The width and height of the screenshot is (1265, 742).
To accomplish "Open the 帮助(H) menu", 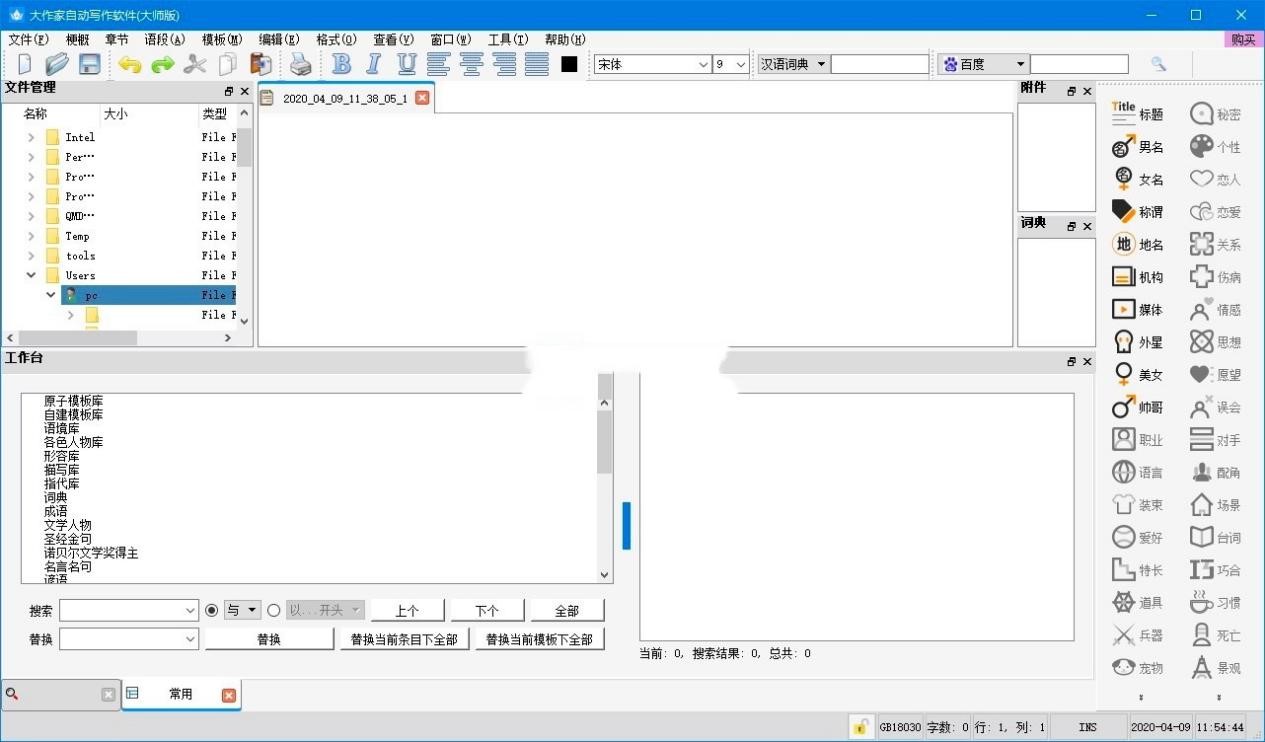I will pyautogui.click(x=565, y=40).
